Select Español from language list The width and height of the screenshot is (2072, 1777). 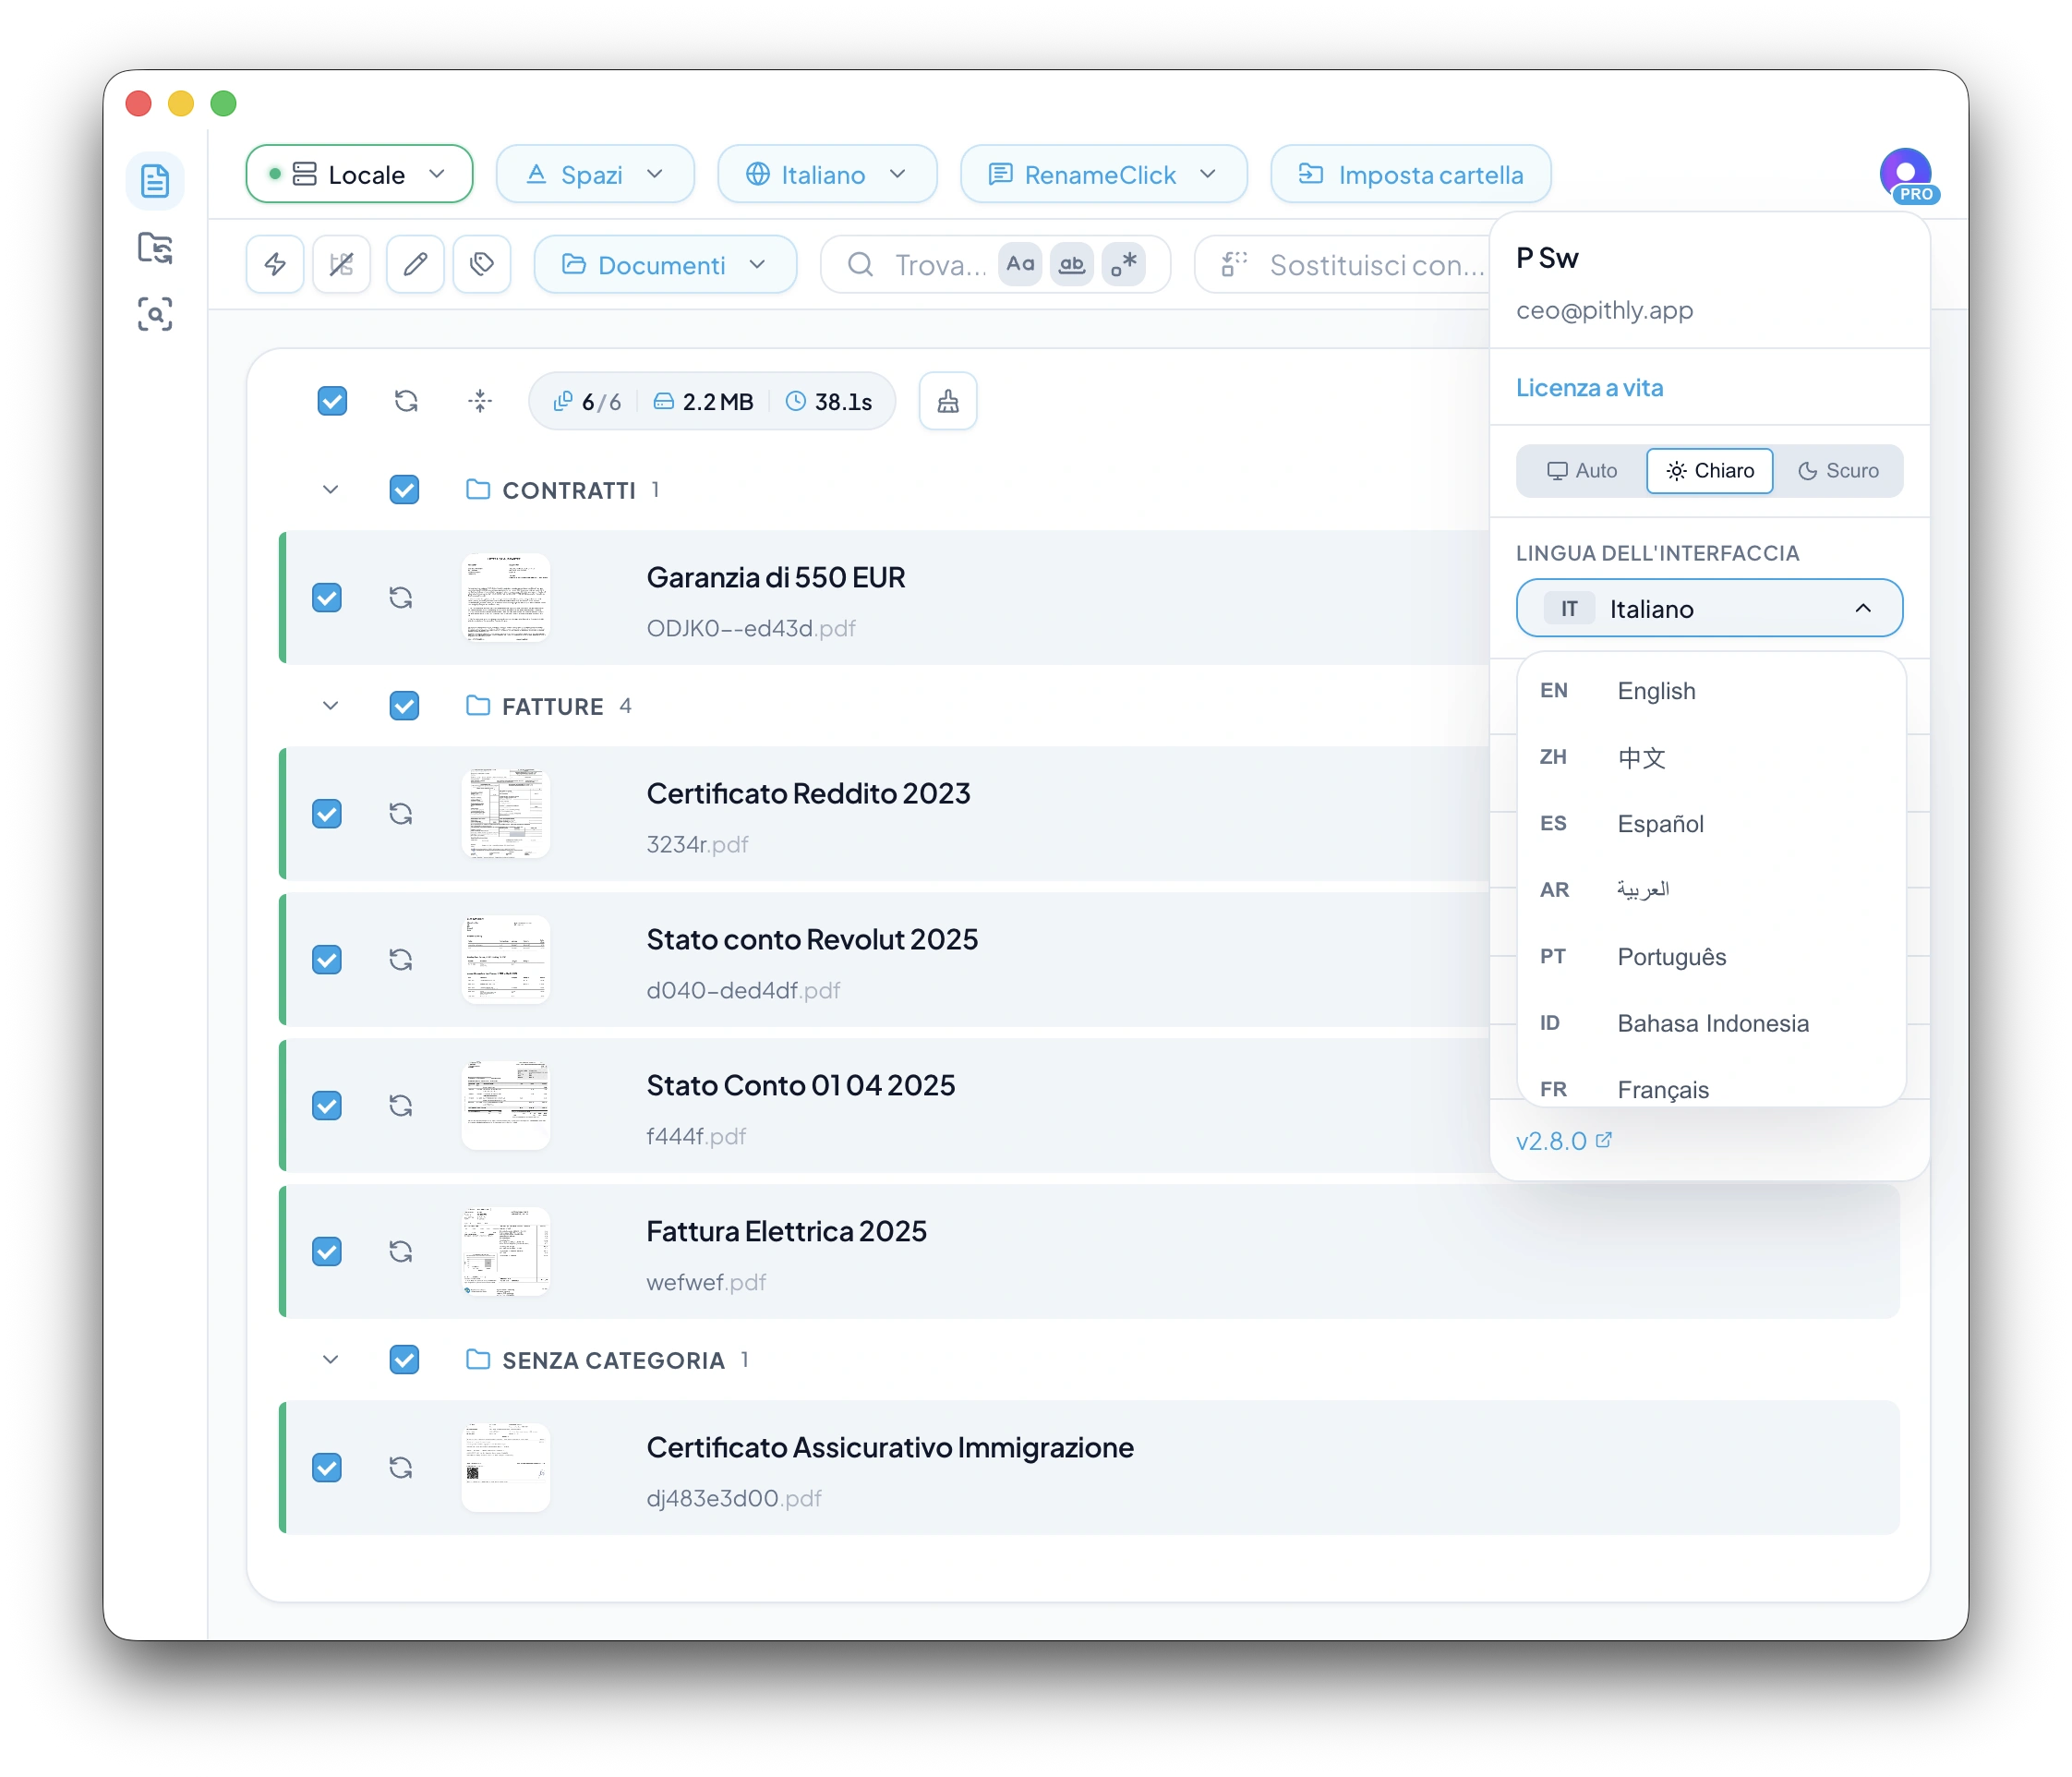pyautogui.click(x=1711, y=824)
